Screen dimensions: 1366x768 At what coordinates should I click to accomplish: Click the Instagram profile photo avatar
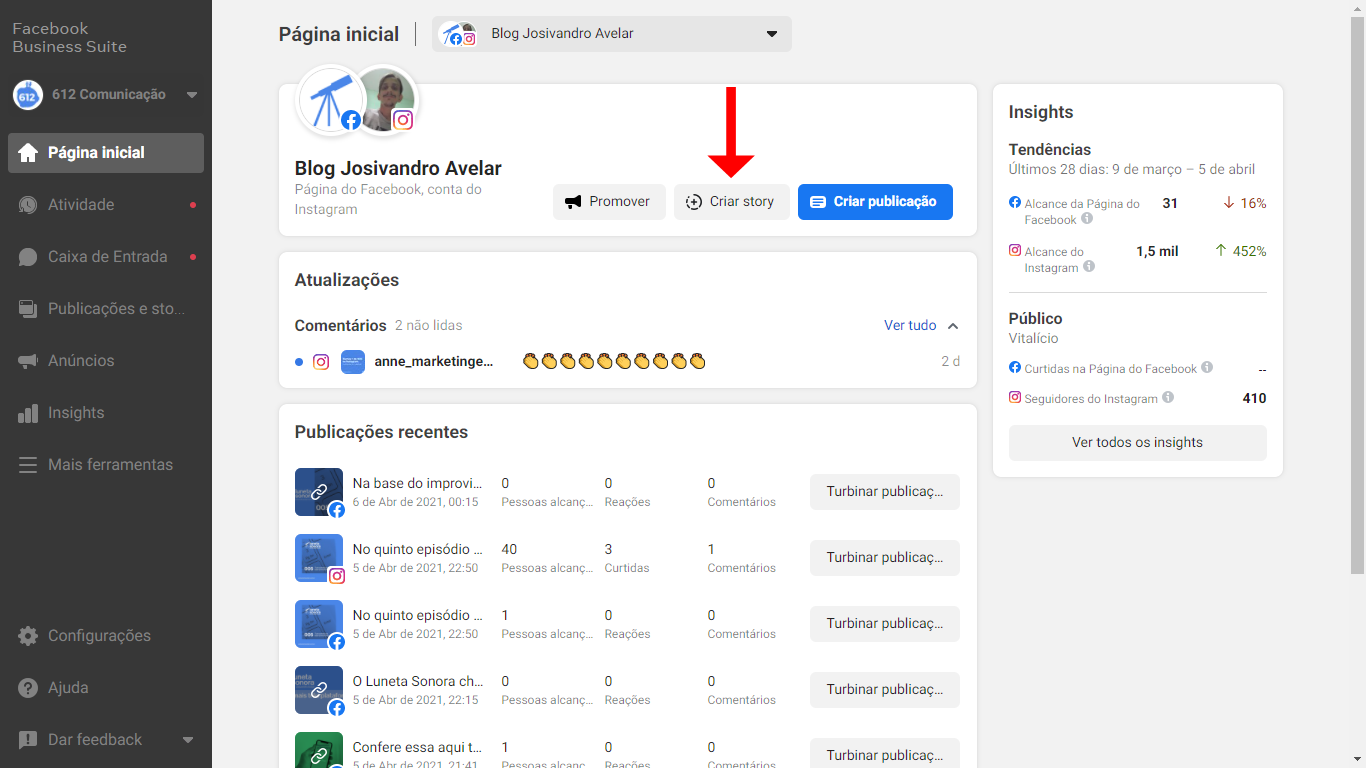[x=388, y=100]
